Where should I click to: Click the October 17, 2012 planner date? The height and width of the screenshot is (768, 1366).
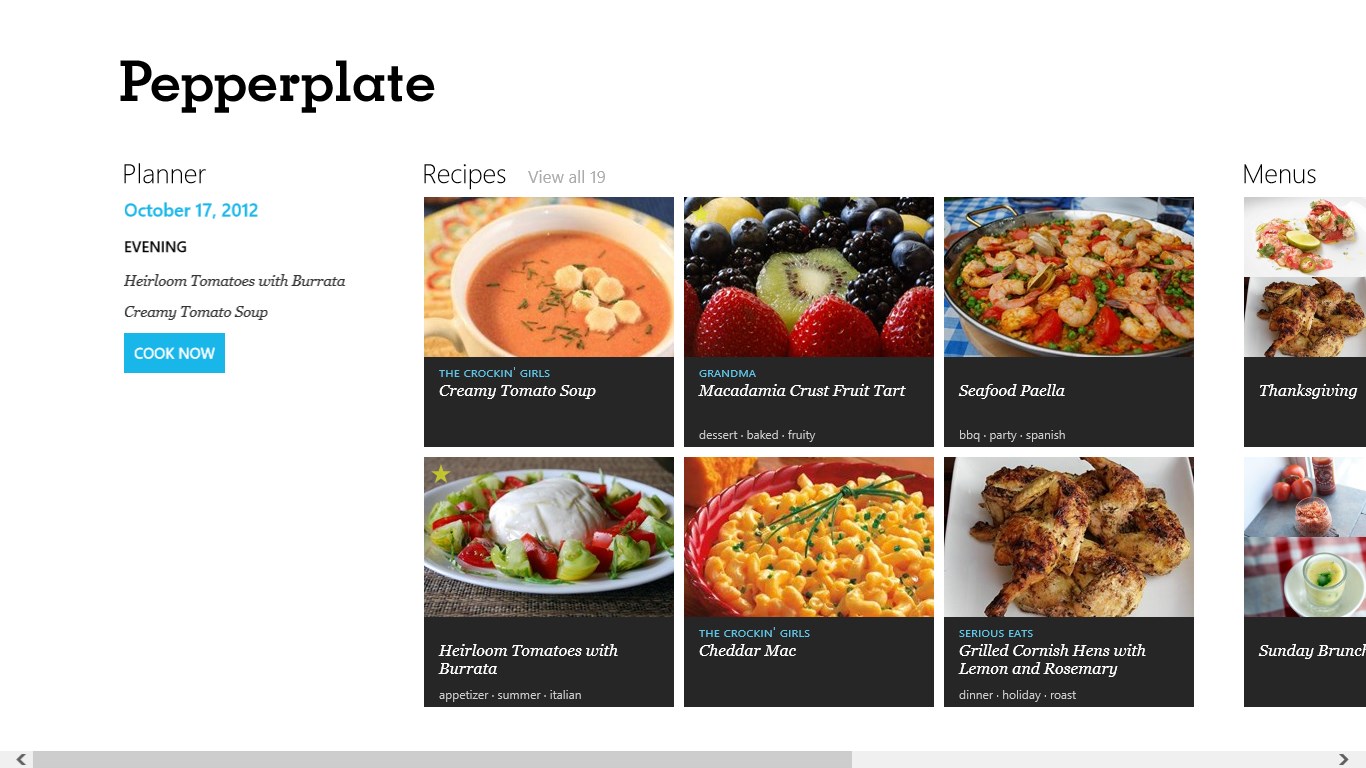[191, 210]
